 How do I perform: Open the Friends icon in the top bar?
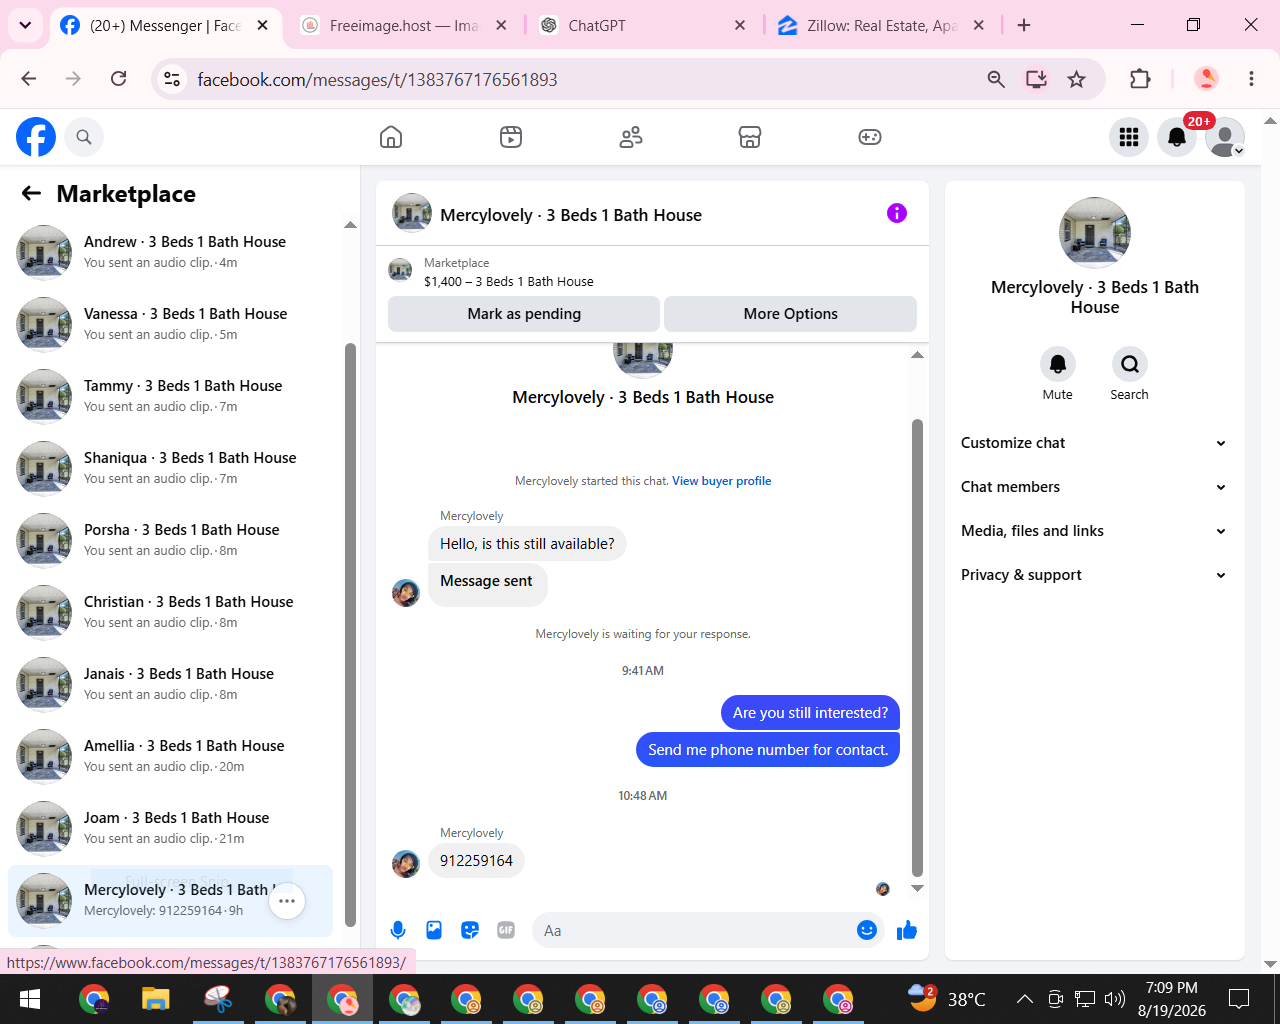tap(631, 137)
